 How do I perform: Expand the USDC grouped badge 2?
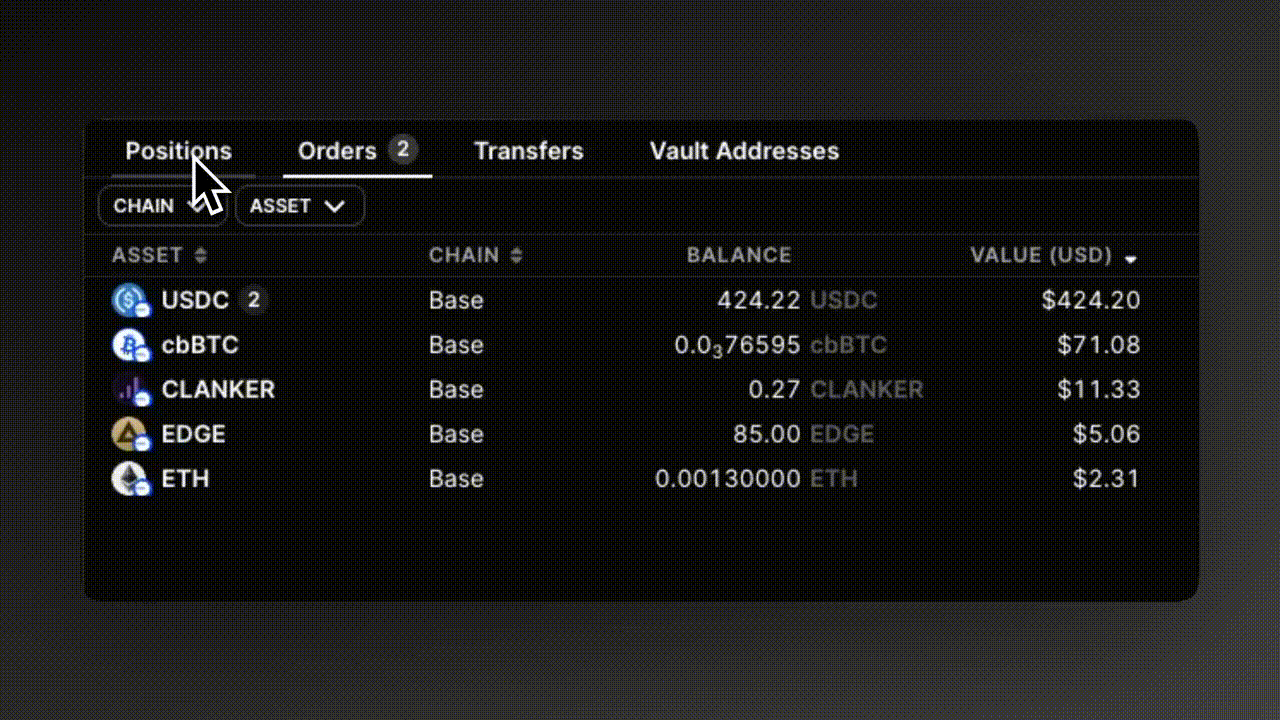(254, 300)
